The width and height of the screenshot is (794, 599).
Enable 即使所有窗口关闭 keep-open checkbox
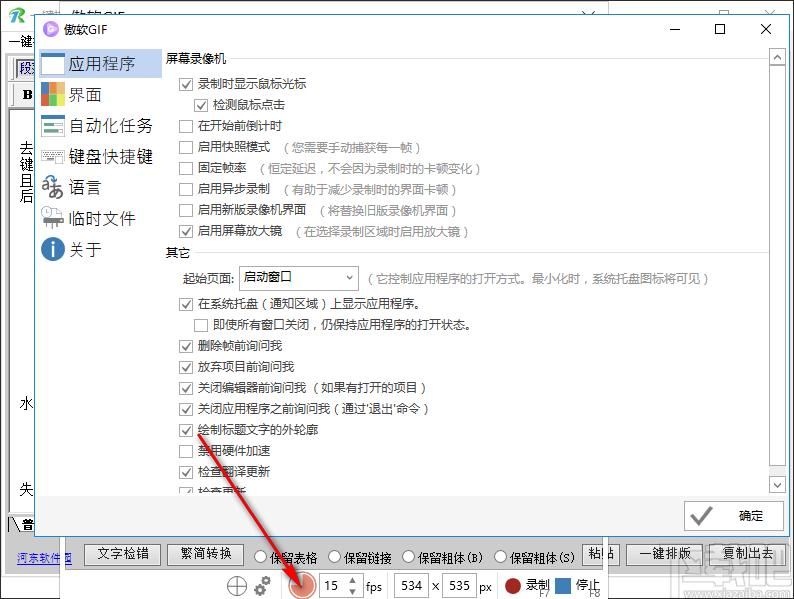click(201, 325)
